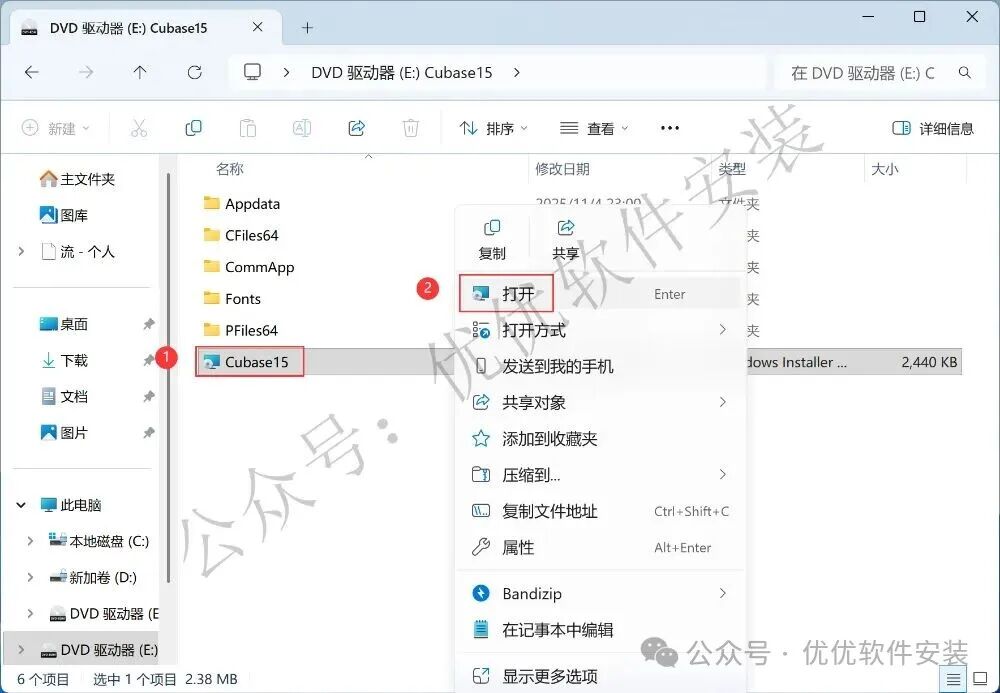Click the Delete trash toolbar icon

(x=411, y=128)
